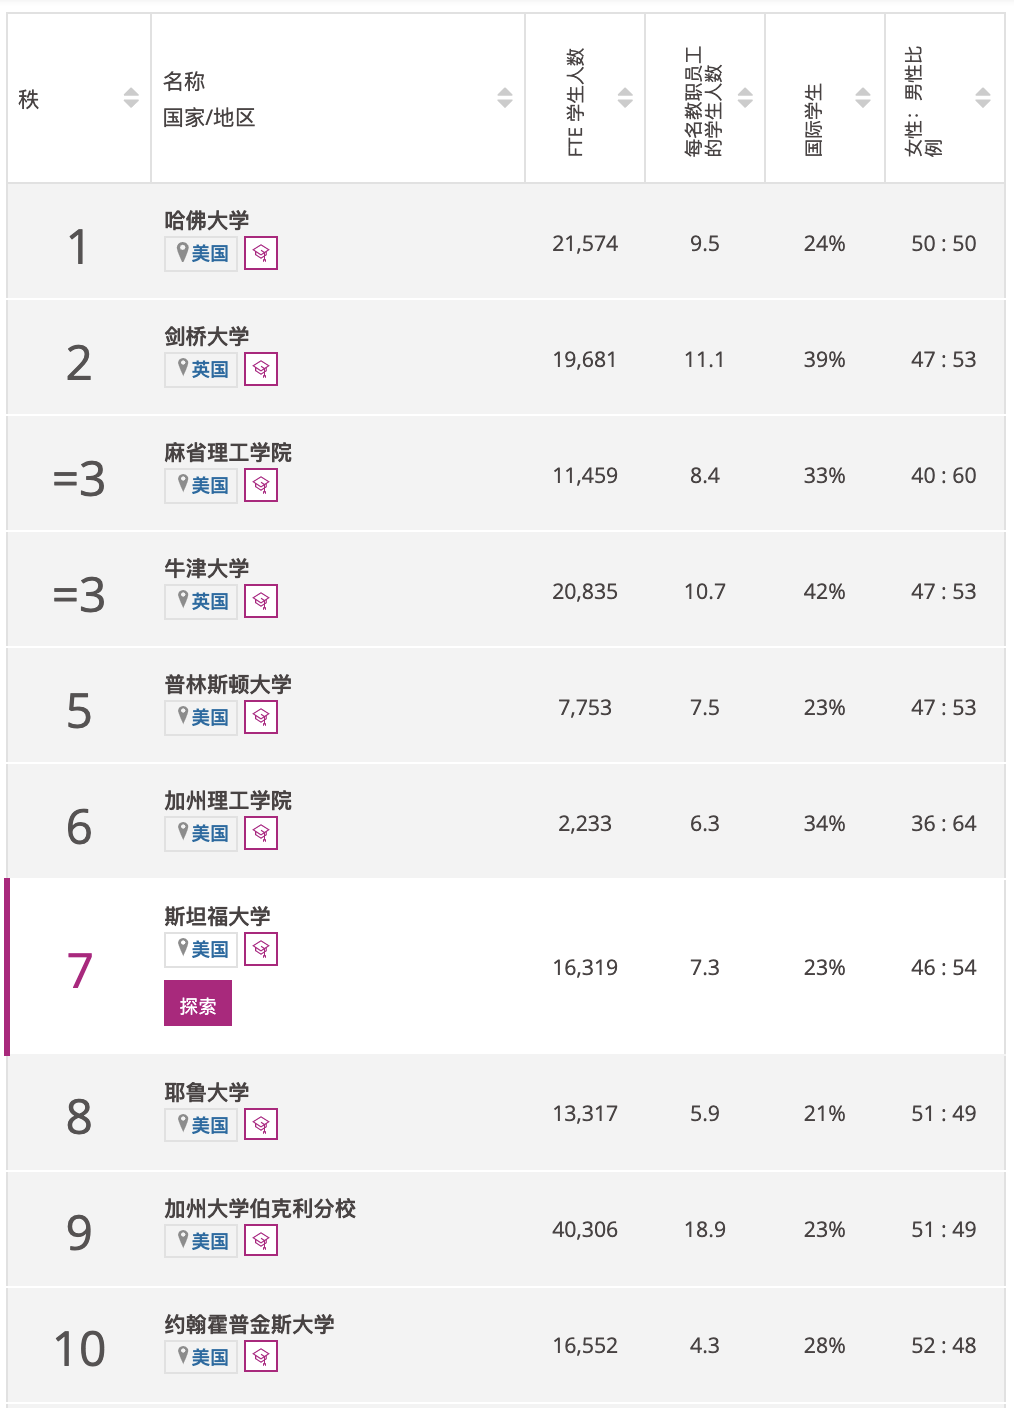The width and height of the screenshot is (1014, 1408).
Task: Click graduation cap icon for 加州理工学院
Action: (261, 833)
